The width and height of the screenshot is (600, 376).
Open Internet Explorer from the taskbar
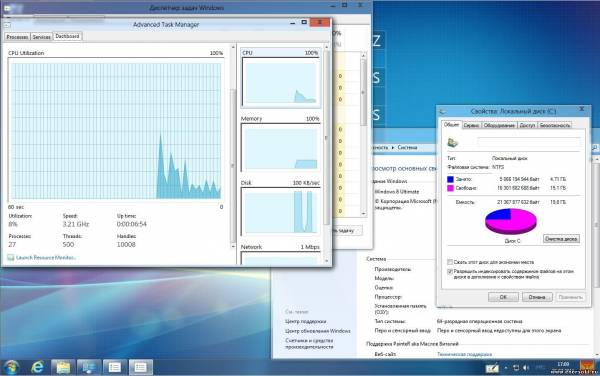(37, 367)
